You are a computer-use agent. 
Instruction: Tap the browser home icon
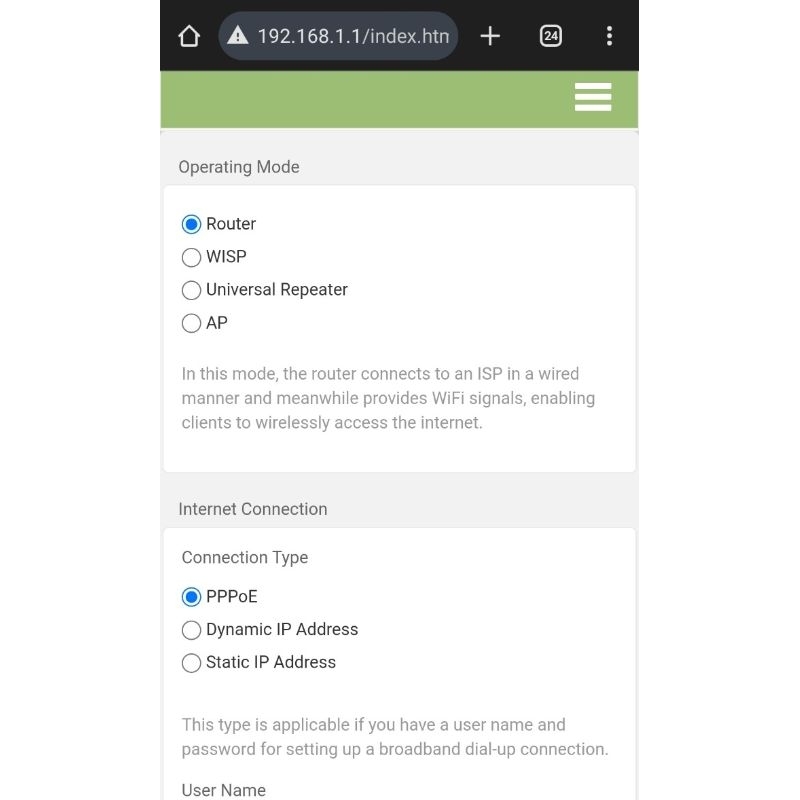click(189, 37)
